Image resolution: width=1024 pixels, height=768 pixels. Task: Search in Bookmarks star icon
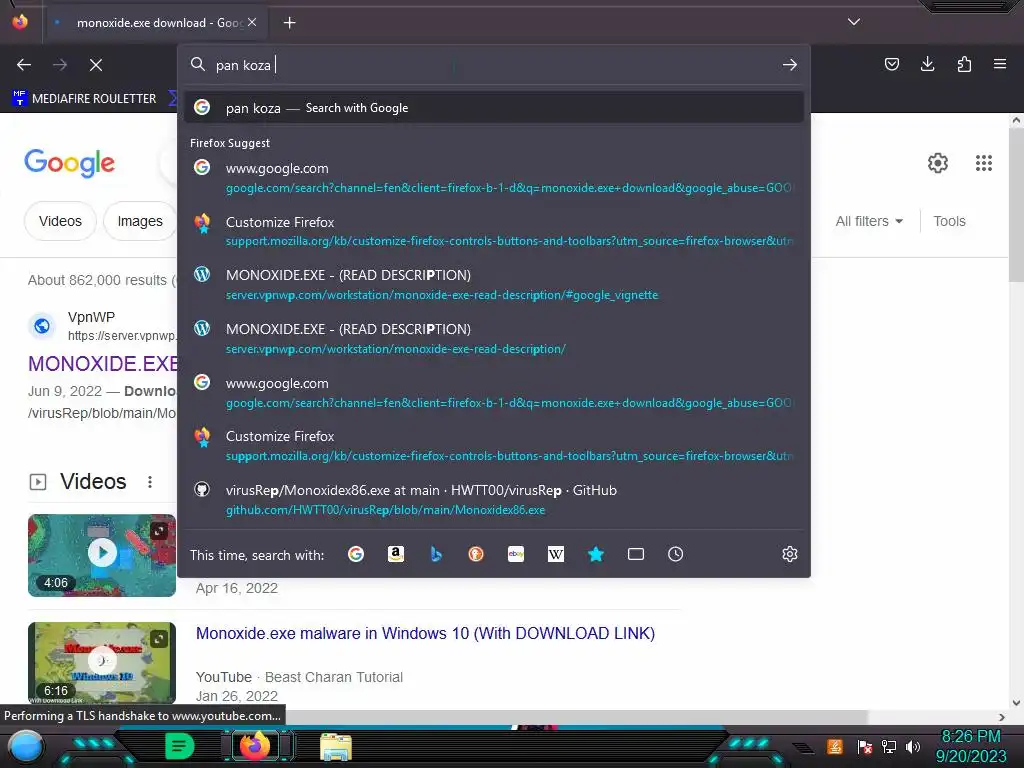[596, 554]
